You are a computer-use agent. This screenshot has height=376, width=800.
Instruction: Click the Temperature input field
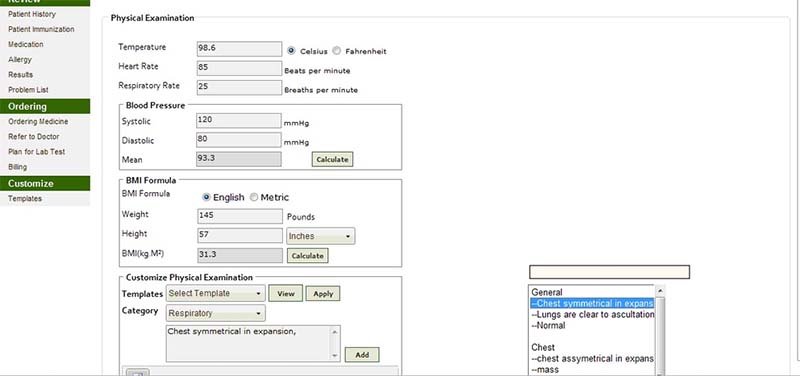coord(239,48)
